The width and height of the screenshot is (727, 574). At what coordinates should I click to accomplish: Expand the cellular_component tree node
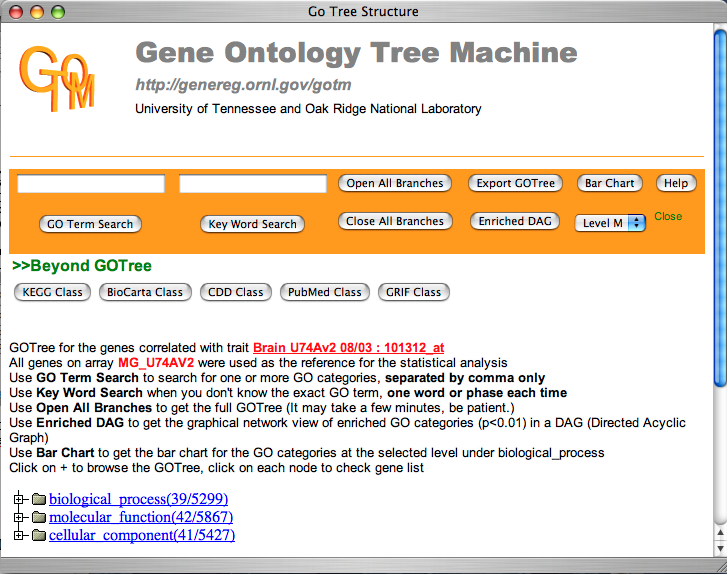(x=19, y=536)
